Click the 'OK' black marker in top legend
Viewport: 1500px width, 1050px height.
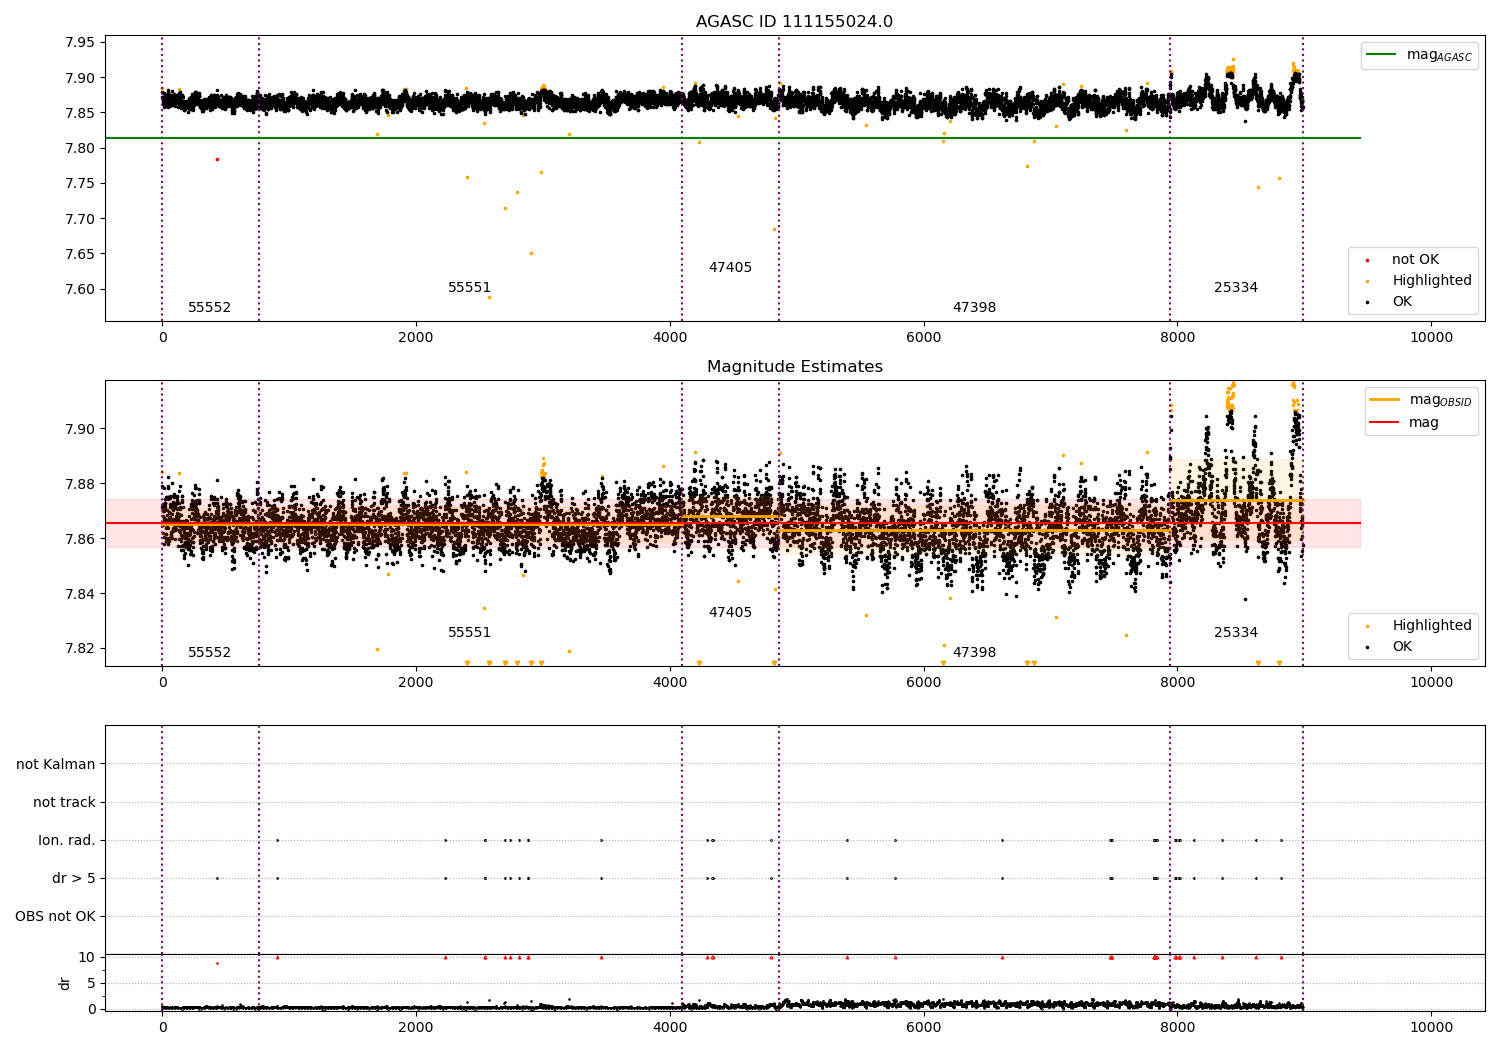coord(1367,302)
